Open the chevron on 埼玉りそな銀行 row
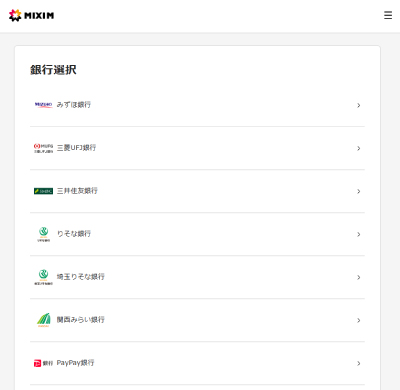400x390 pixels. (x=359, y=277)
